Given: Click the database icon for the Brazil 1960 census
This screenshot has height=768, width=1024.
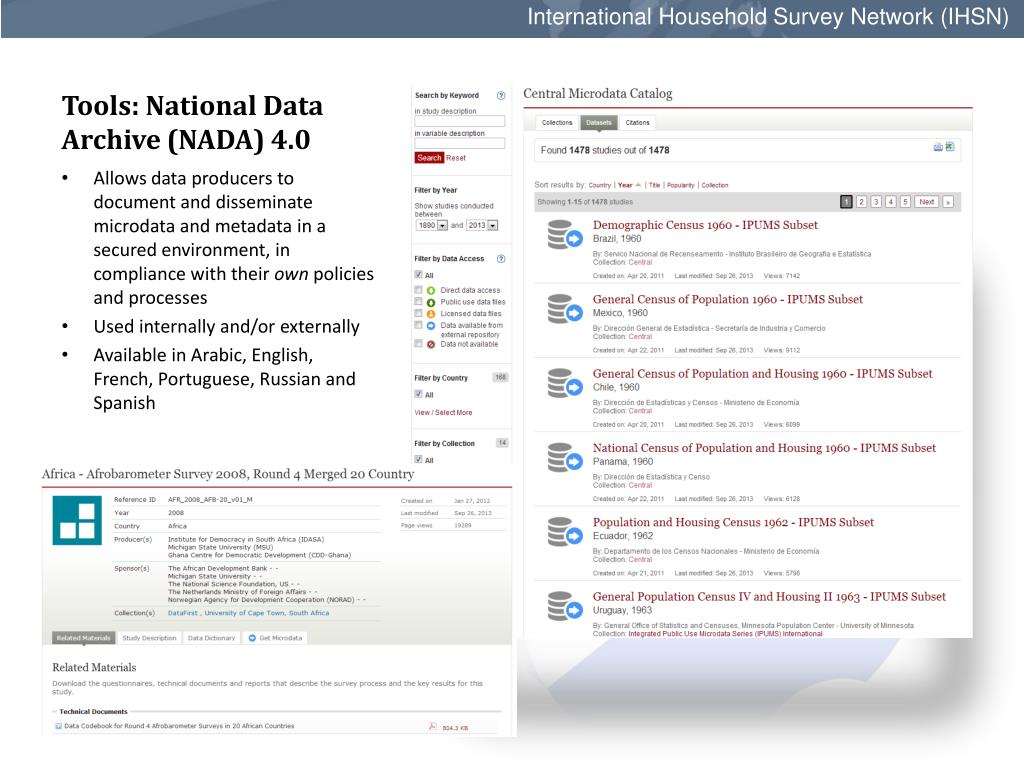Looking at the screenshot, I should tap(564, 235).
